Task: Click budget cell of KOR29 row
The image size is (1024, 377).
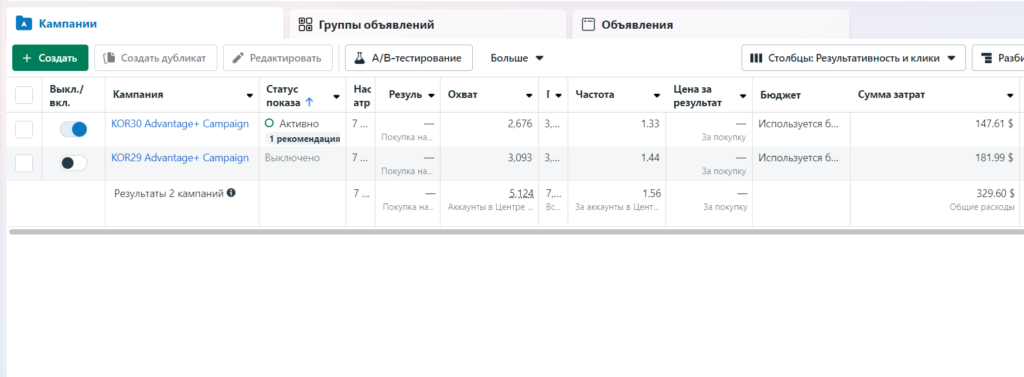Action: point(801,163)
